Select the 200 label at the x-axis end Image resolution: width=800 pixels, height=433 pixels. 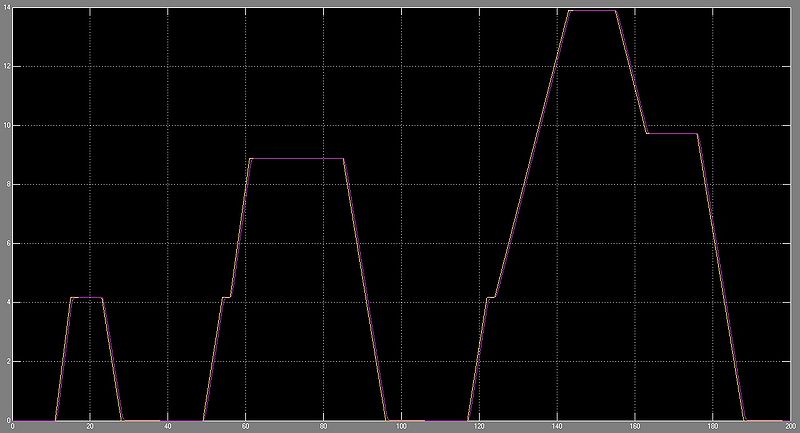coord(790,426)
